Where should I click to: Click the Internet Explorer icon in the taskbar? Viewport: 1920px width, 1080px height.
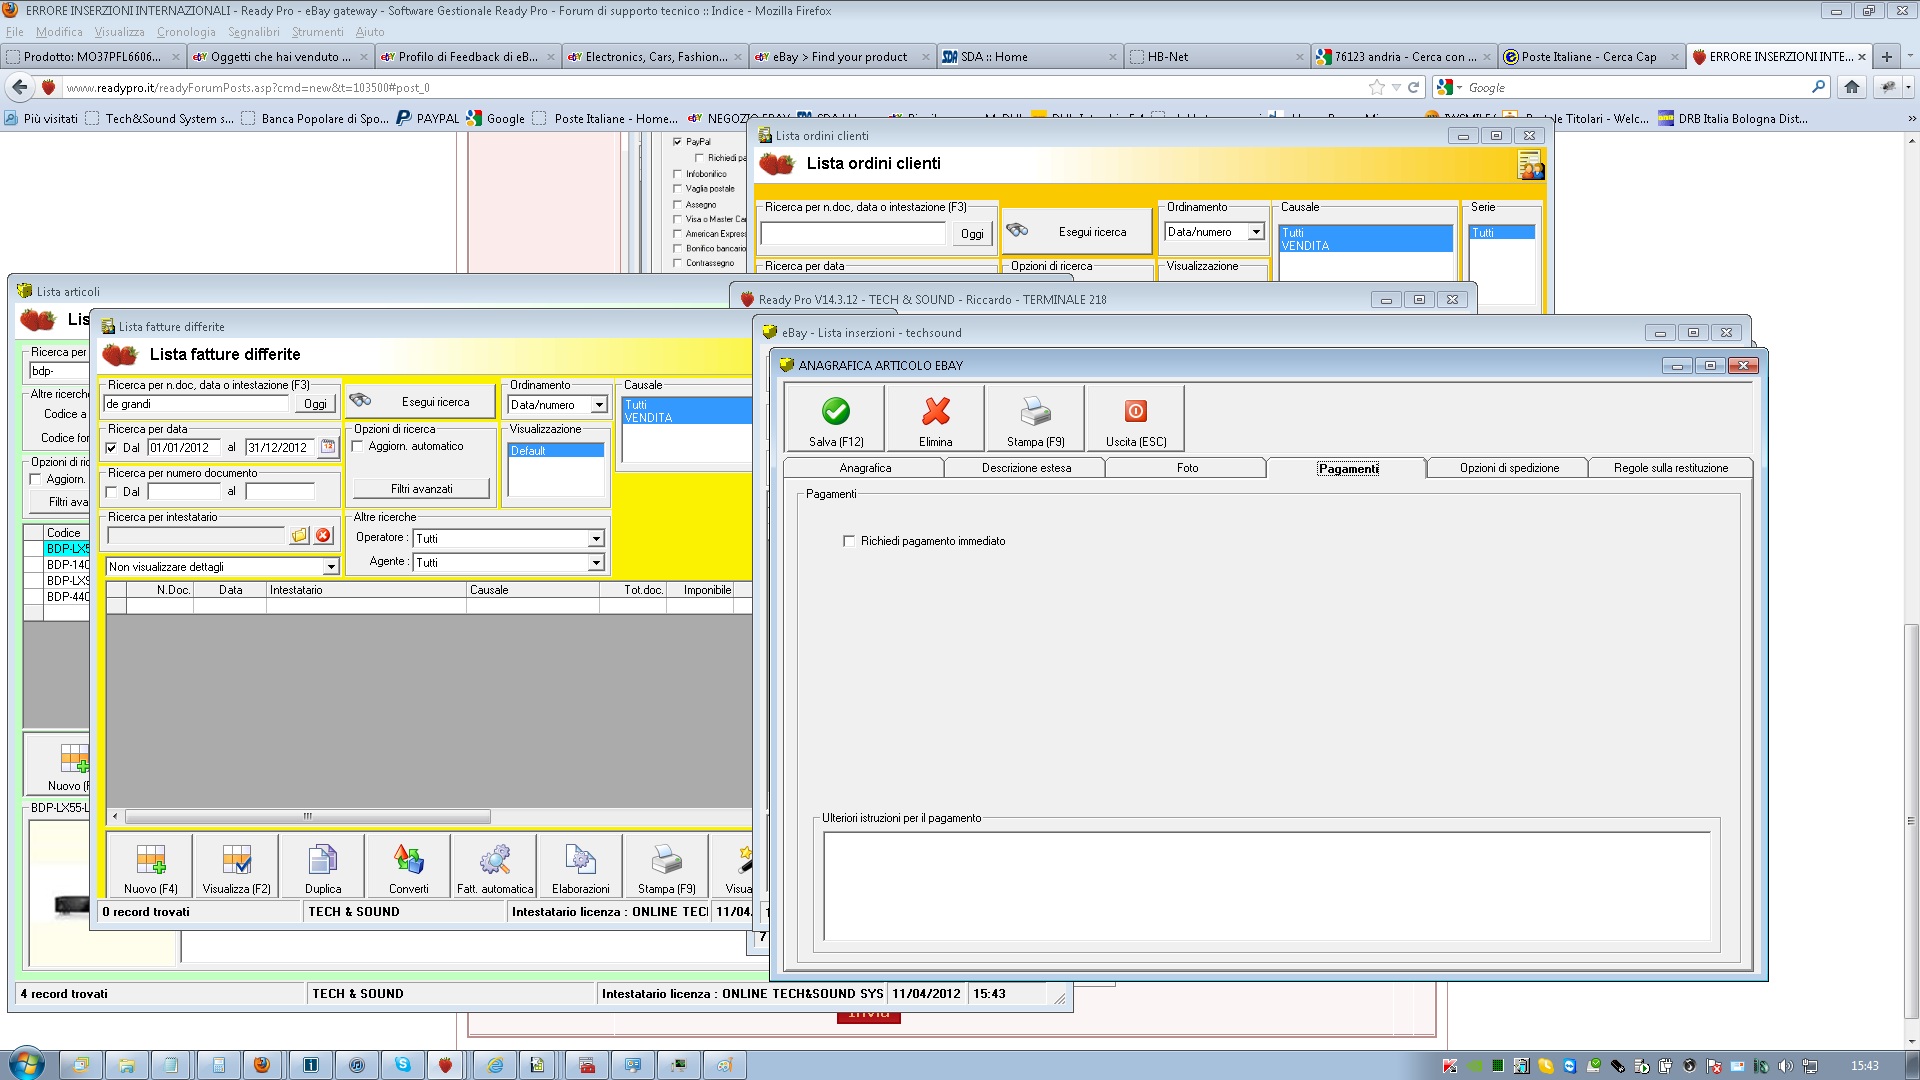(x=495, y=1065)
